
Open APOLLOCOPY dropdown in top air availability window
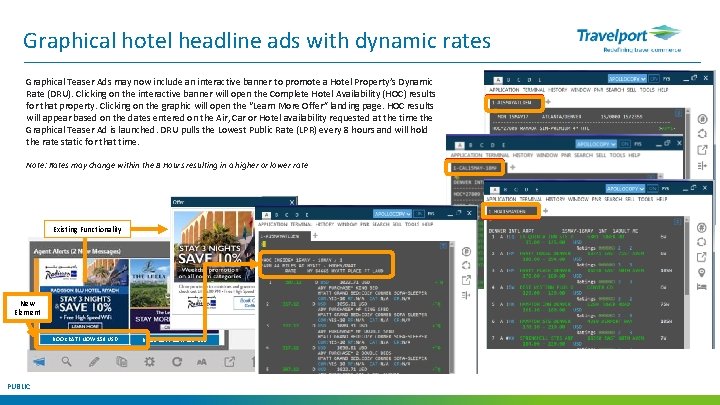pyautogui.click(x=627, y=79)
